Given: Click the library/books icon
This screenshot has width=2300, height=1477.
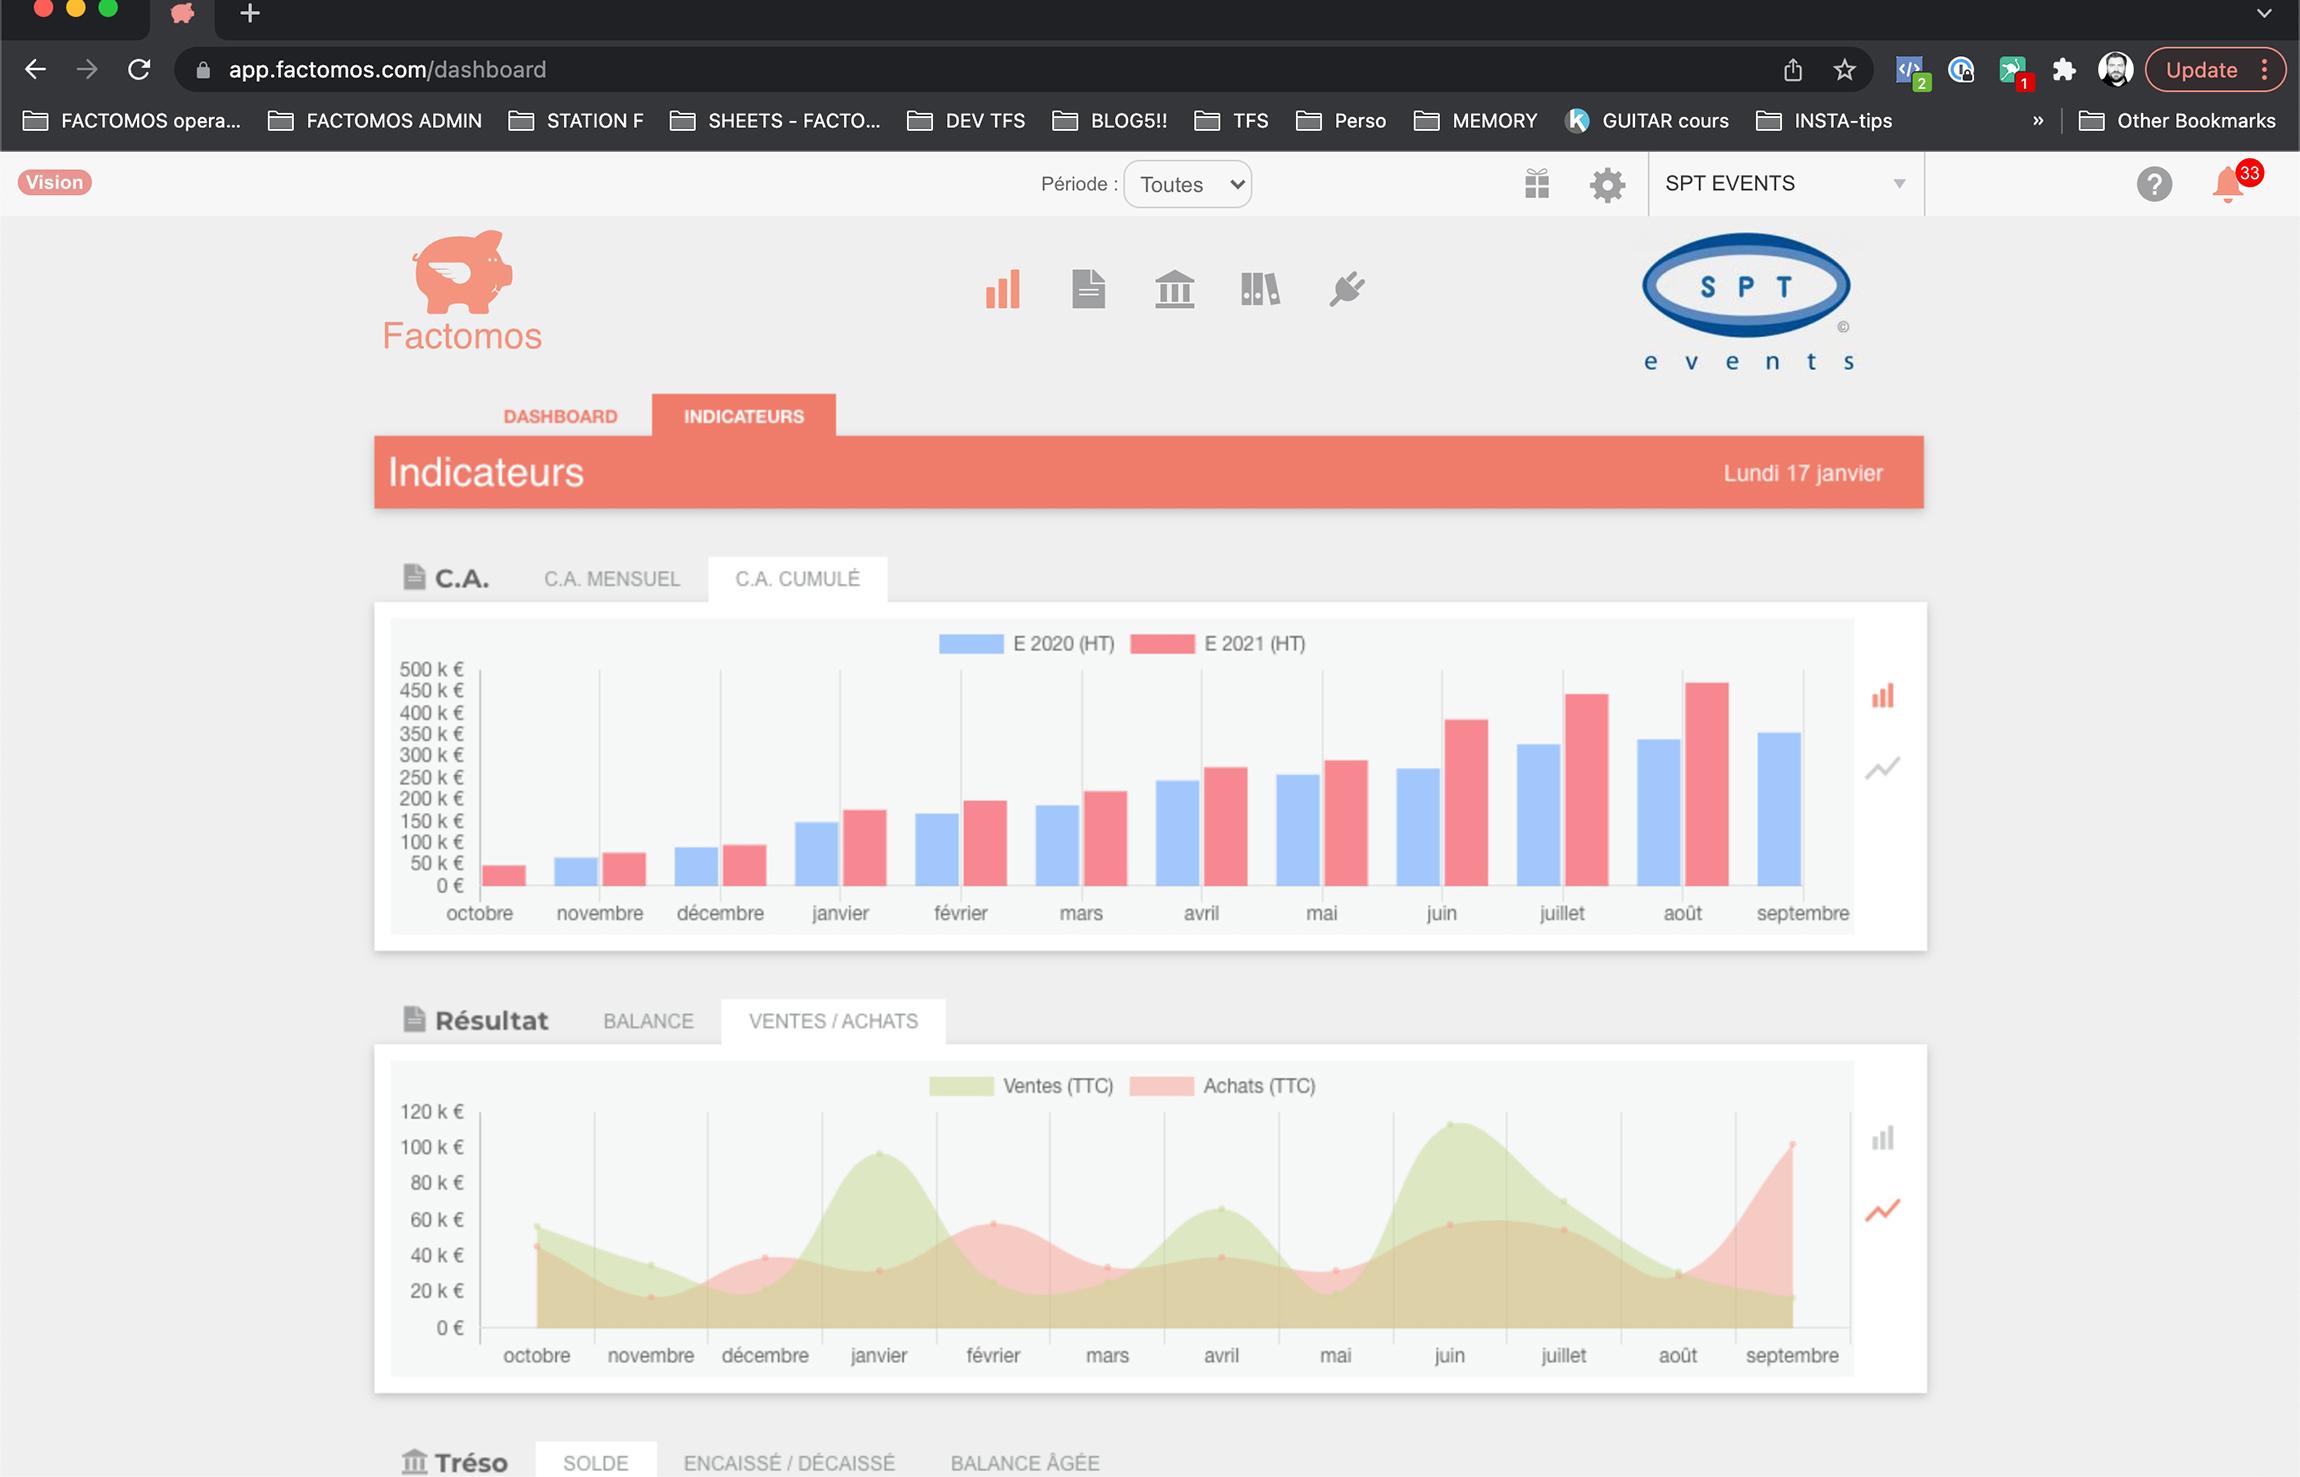Looking at the screenshot, I should [1261, 288].
